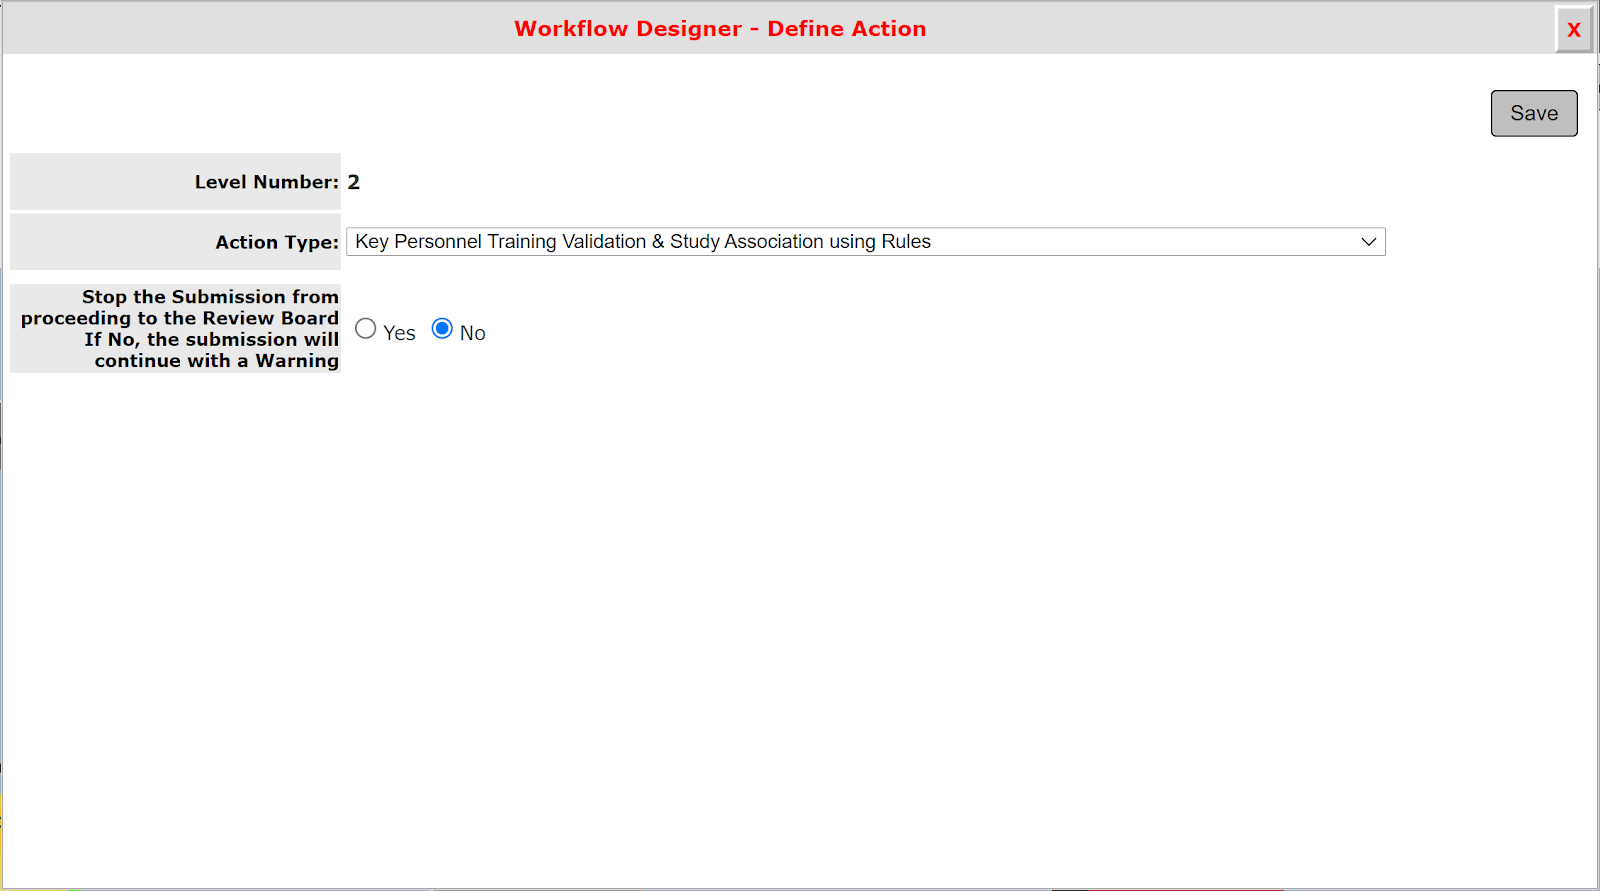
Task: Click the 'Action Type:' label
Action: (x=277, y=242)
